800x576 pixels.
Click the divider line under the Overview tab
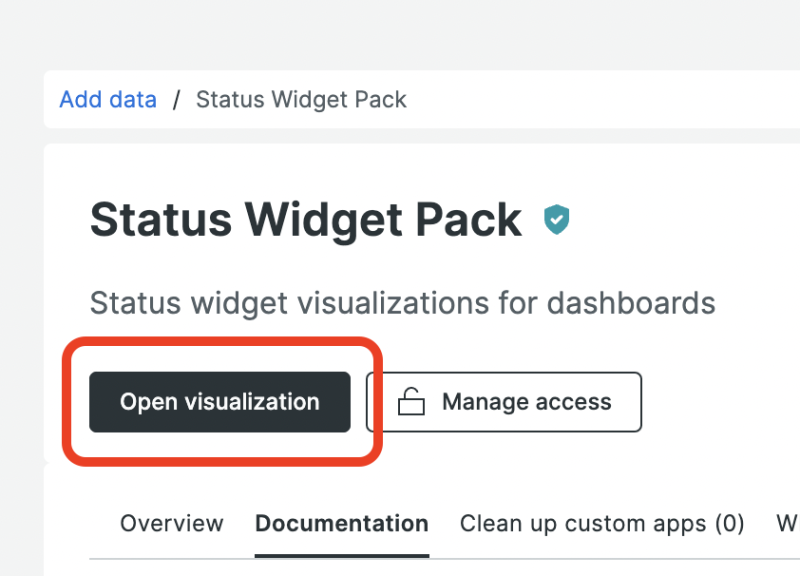(x=171, y=558)
